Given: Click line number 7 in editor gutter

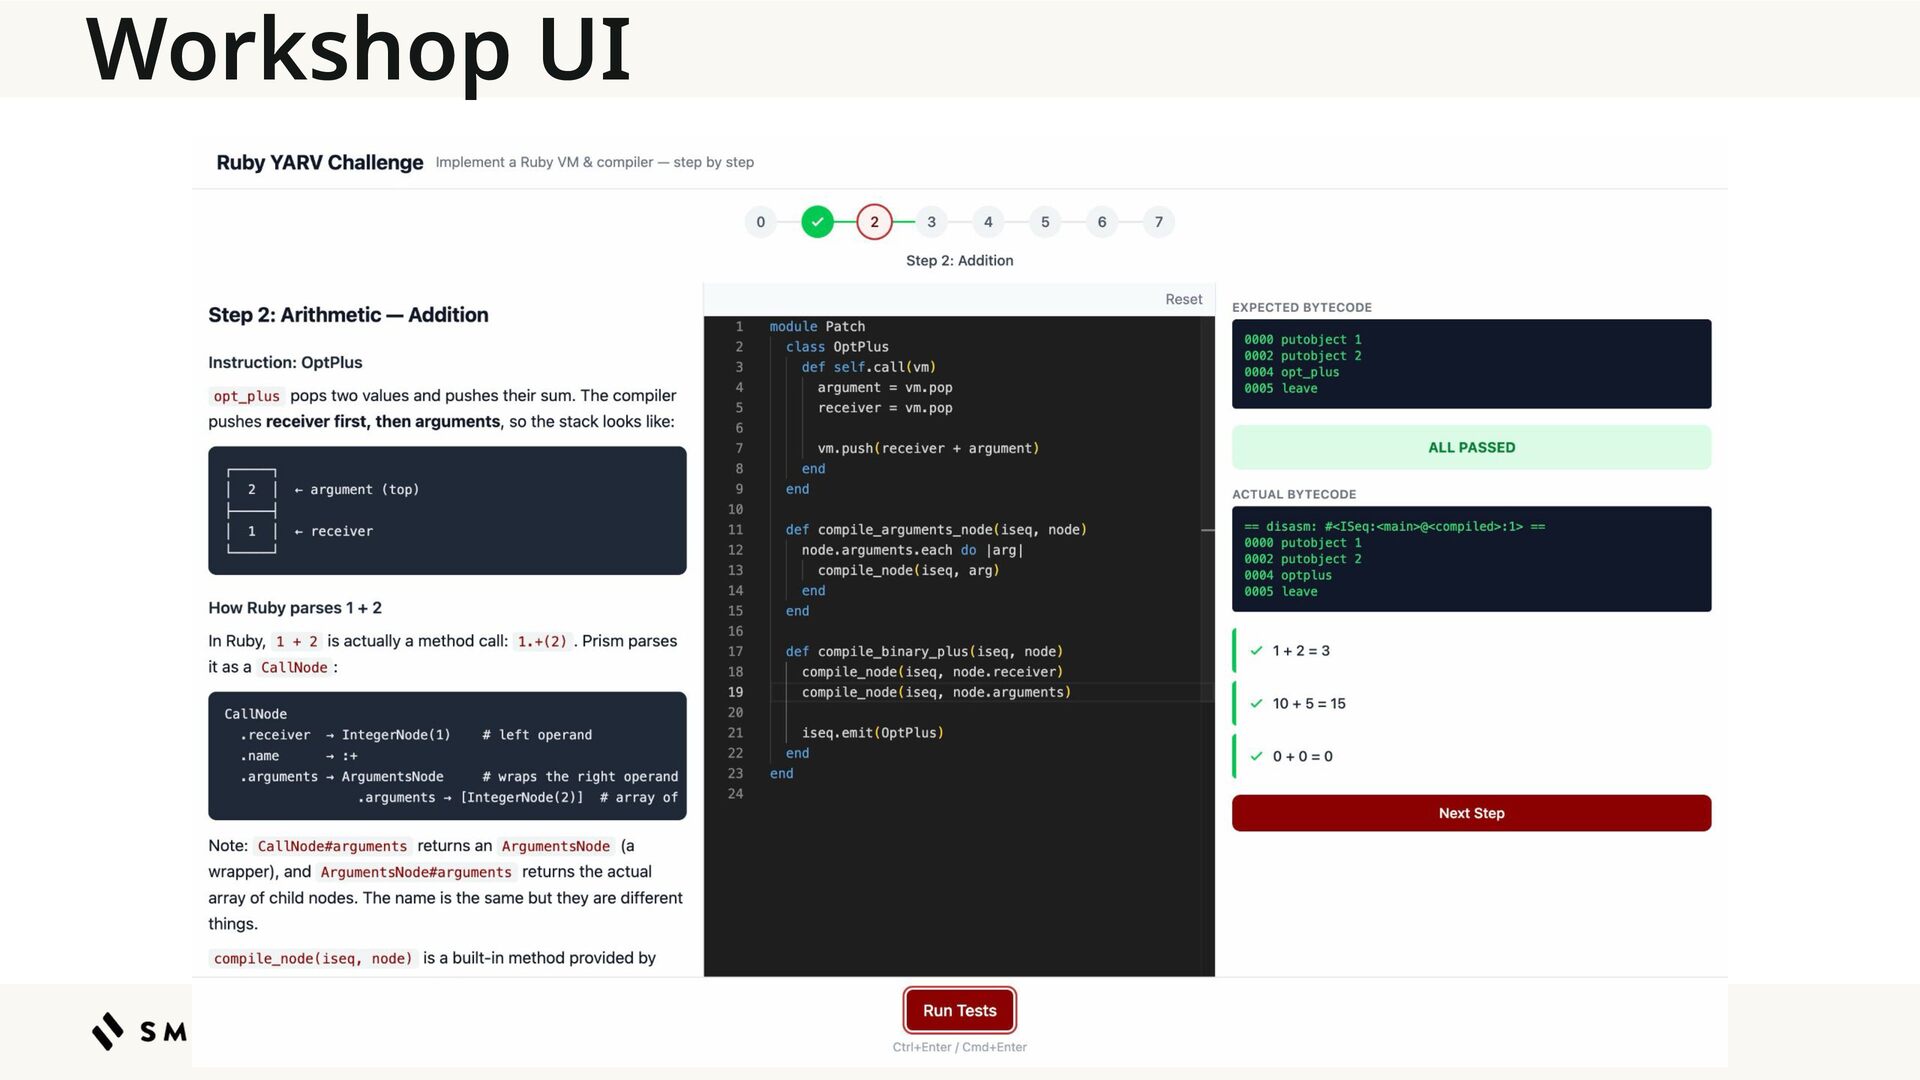Looking at the screenshot, I should [x=739, y=448].
